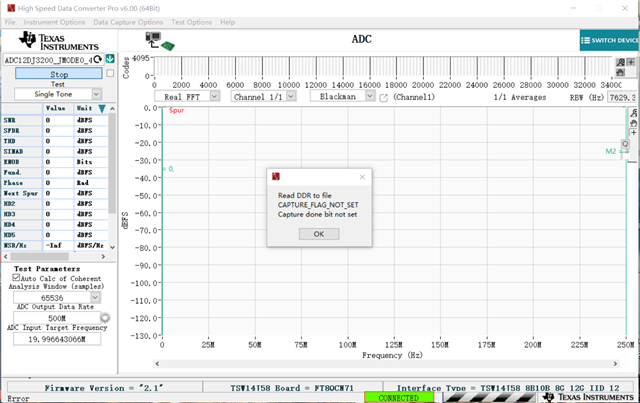This screenshot has width=640, height=403.
Task: Click the Texas Instruments logo in the header
Action: (x=59, y=41)
